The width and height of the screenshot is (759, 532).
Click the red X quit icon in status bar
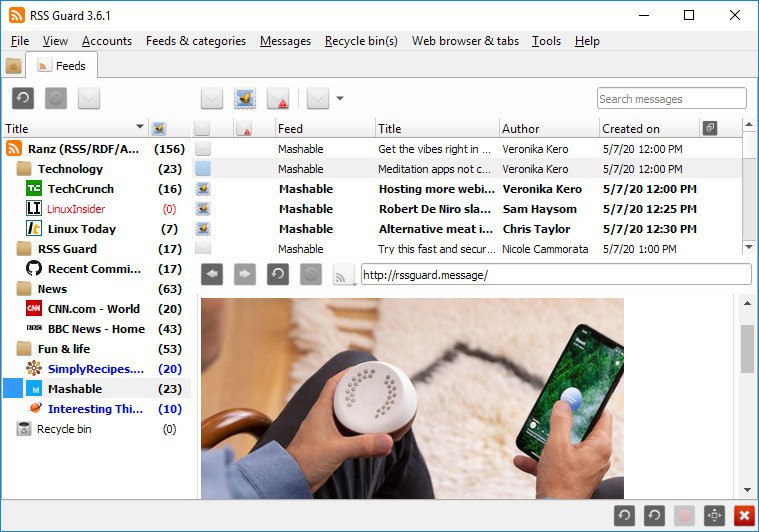[743, 515]
